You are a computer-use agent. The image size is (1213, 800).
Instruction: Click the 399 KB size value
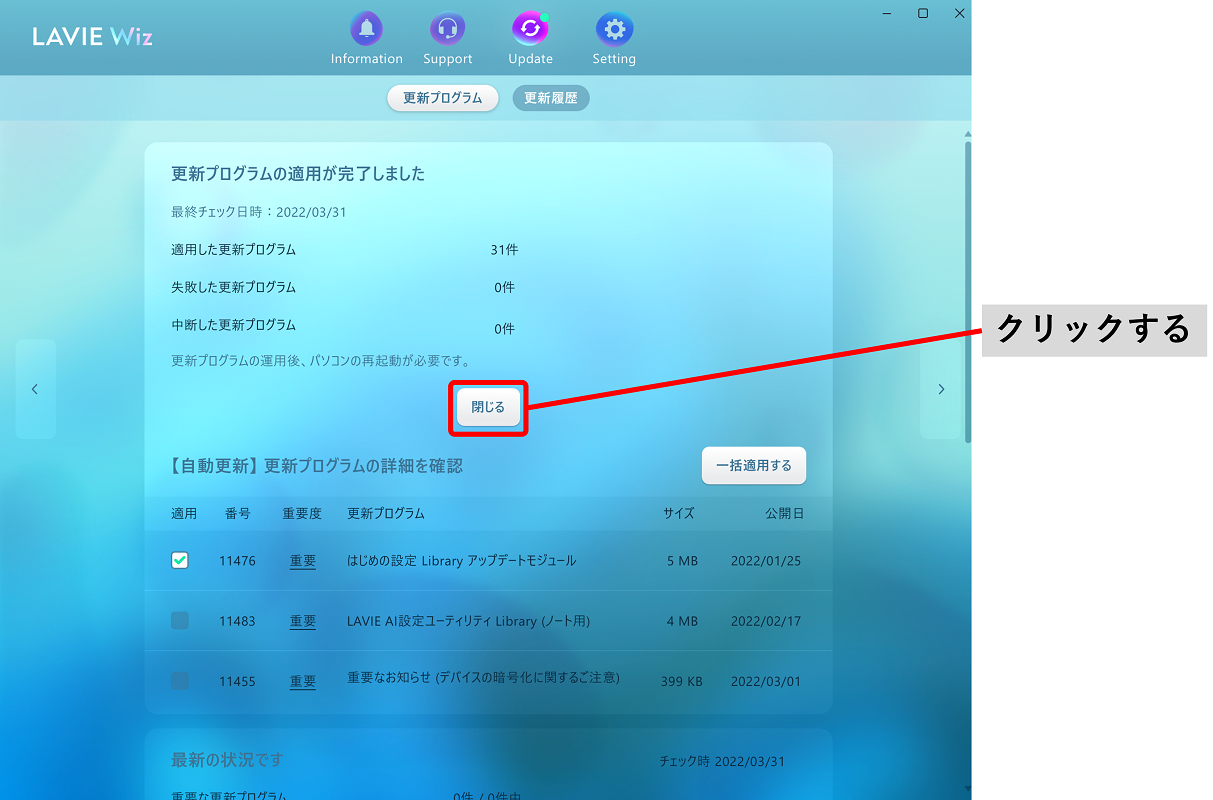[x=682, y=682]
